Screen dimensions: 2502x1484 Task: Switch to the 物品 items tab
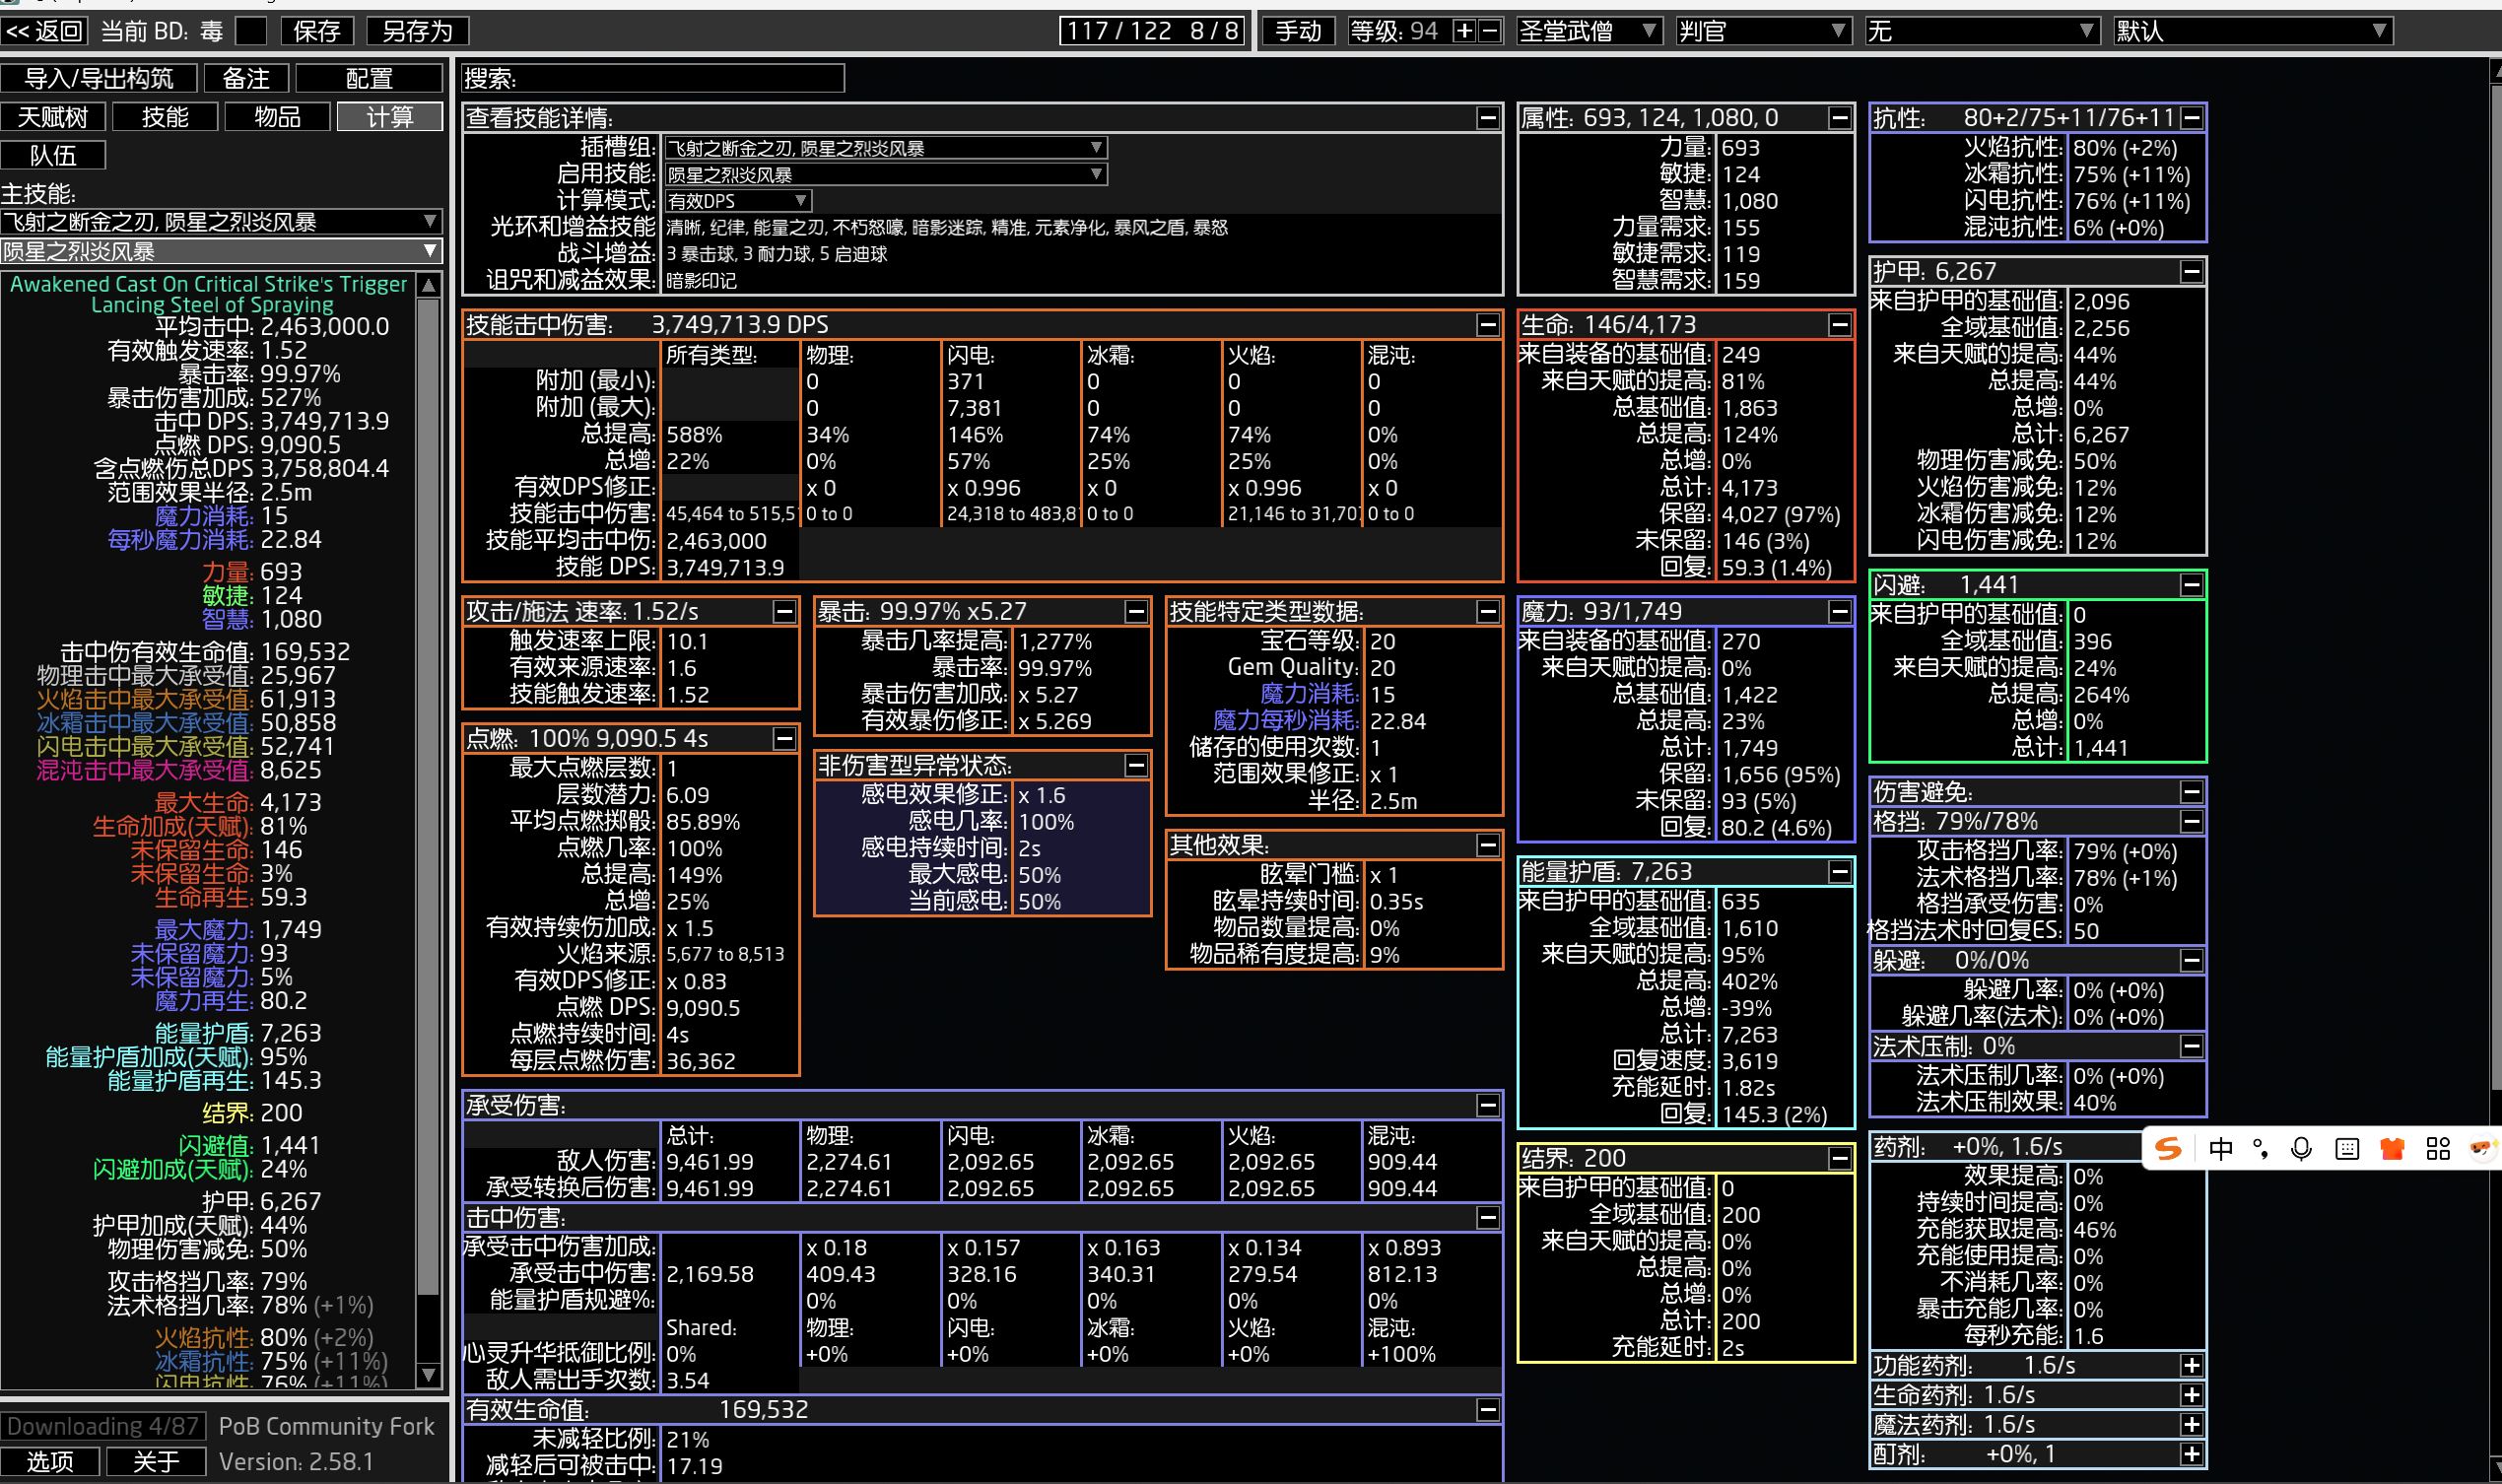pos(277,117)
